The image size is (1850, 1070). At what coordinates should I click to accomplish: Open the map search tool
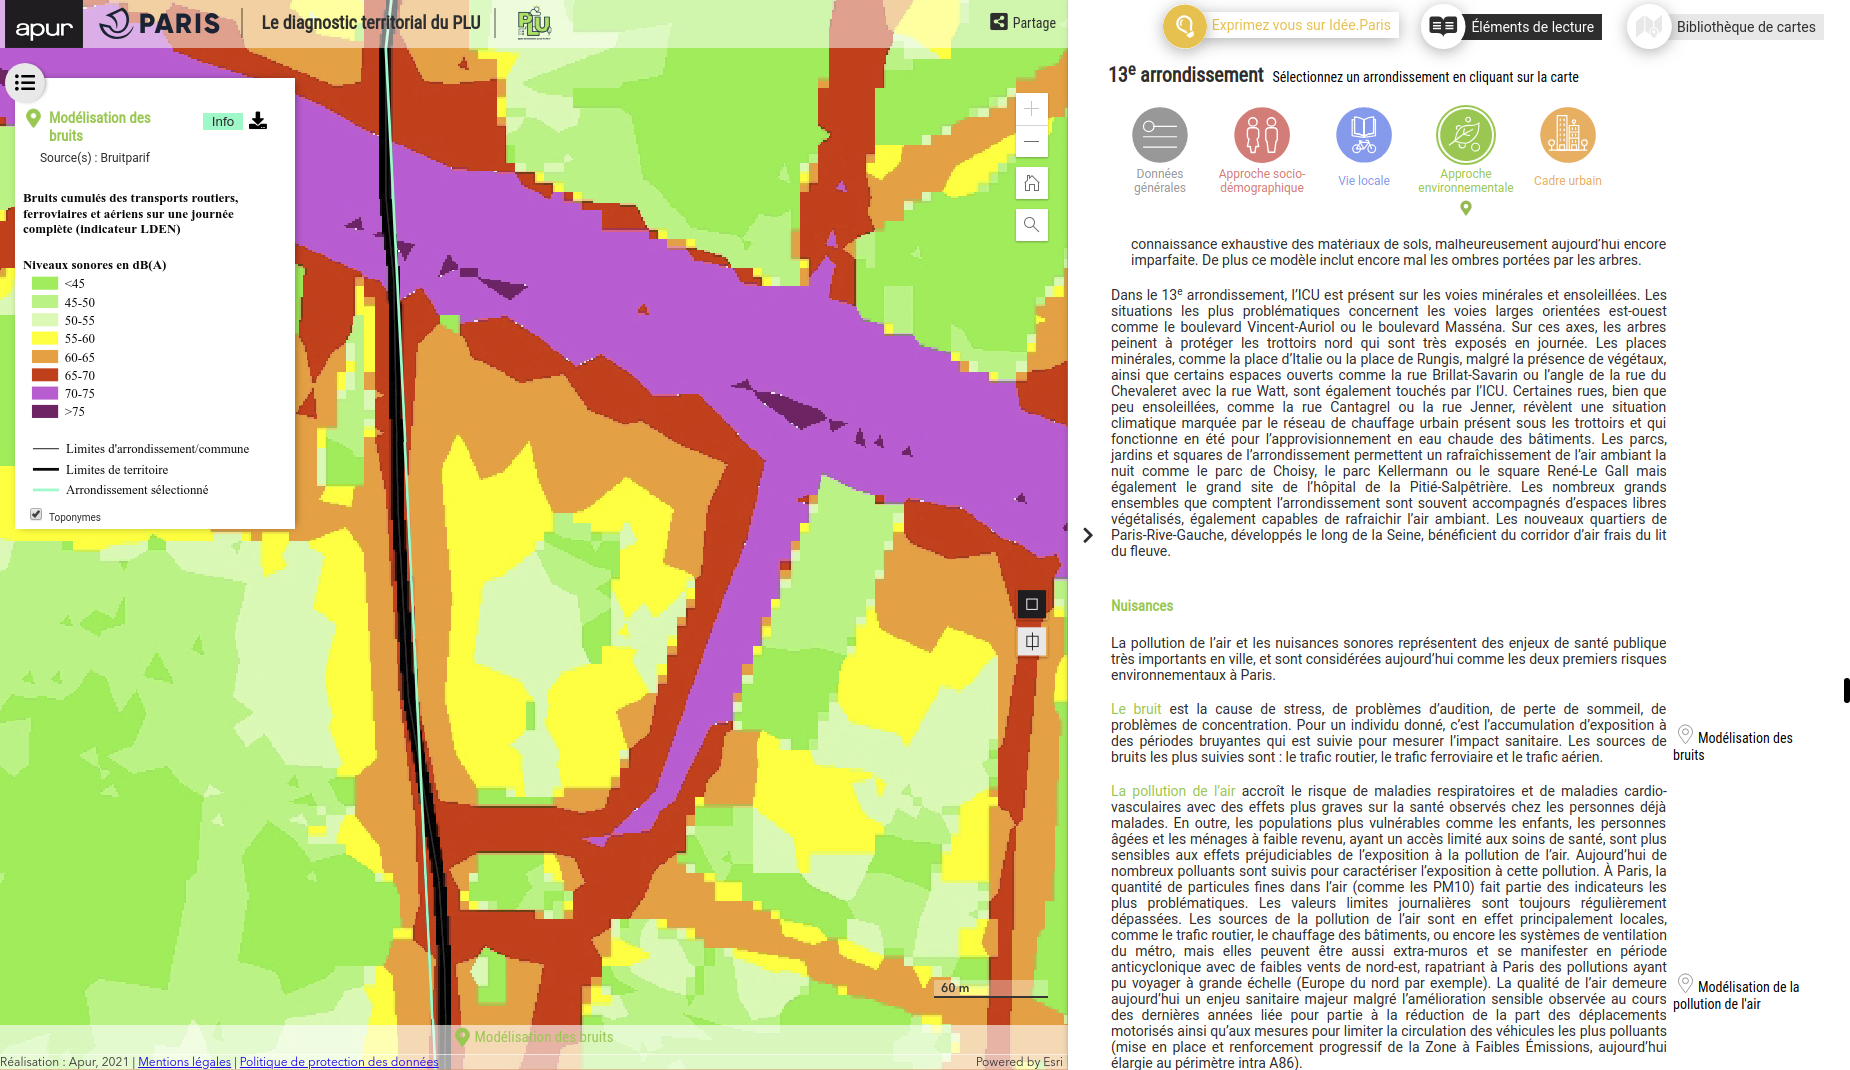pos(1031,224)
